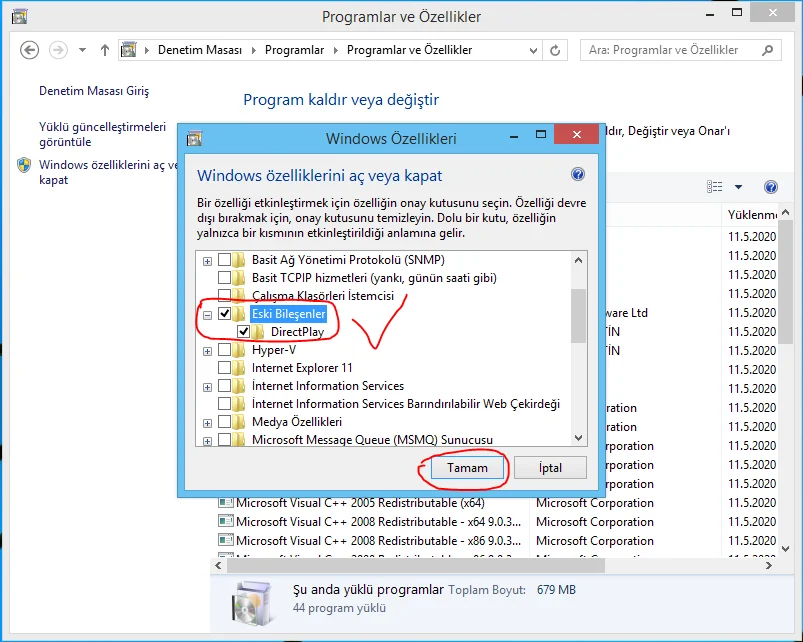Open the view options dropdown arrow

click(738, 187)
